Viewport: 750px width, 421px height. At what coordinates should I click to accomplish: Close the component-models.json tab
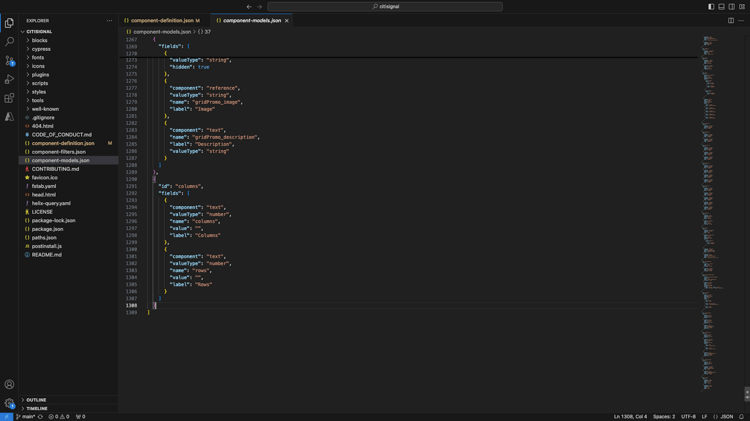pos(287,21)
